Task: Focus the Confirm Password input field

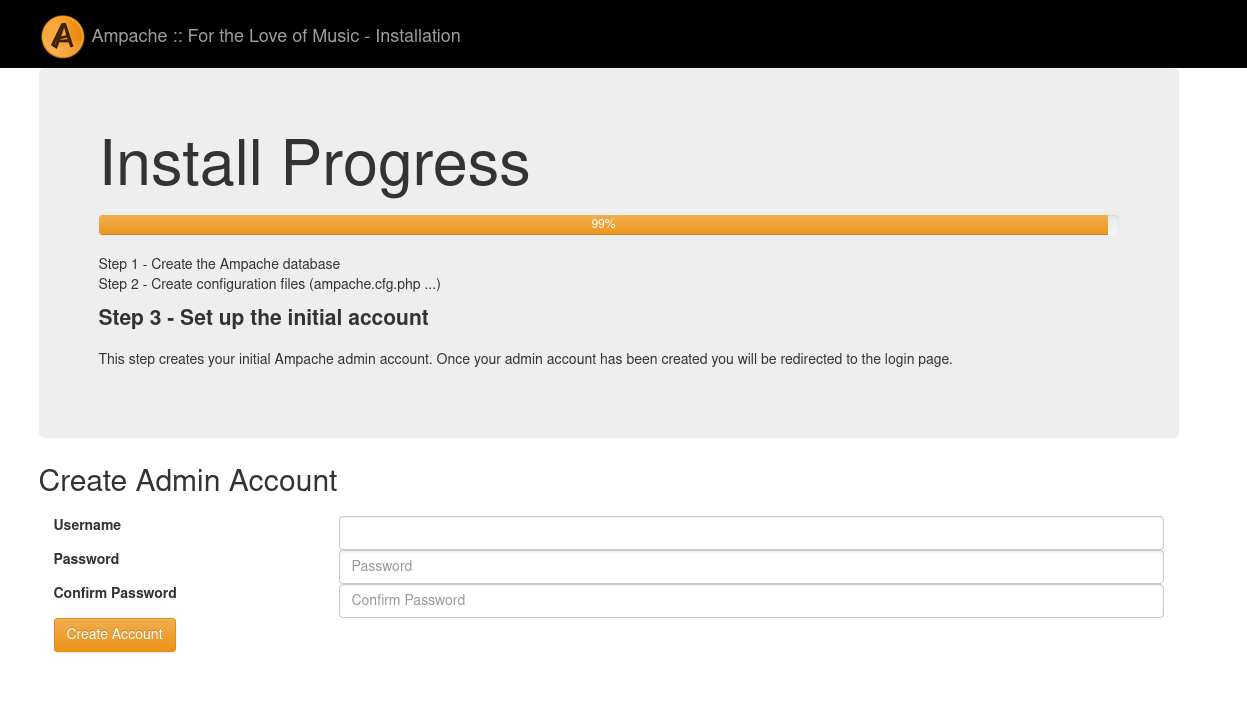Action: click(x=750, y=600)
